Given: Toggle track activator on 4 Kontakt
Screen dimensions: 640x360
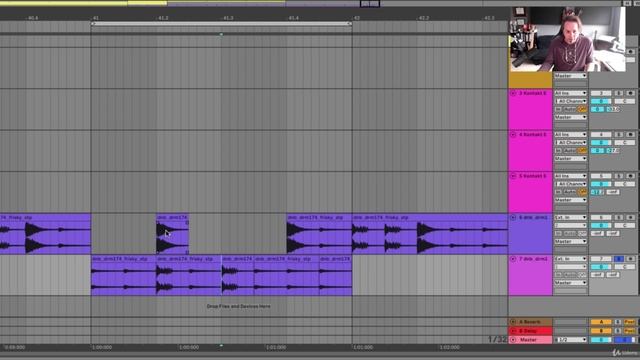Looking at the screenshot, I should point(601,135).
